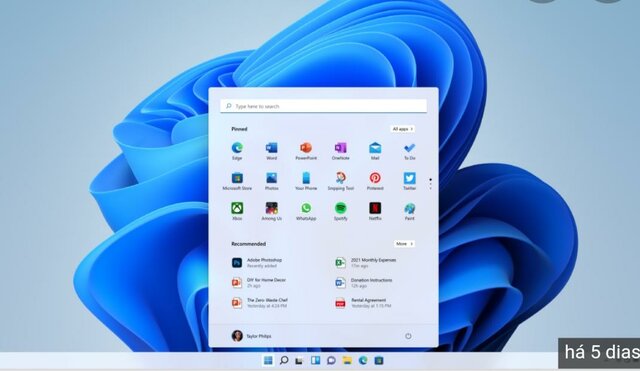Open the Mail app
Screen dimensions: 640x371
click(x=375, y=151)
